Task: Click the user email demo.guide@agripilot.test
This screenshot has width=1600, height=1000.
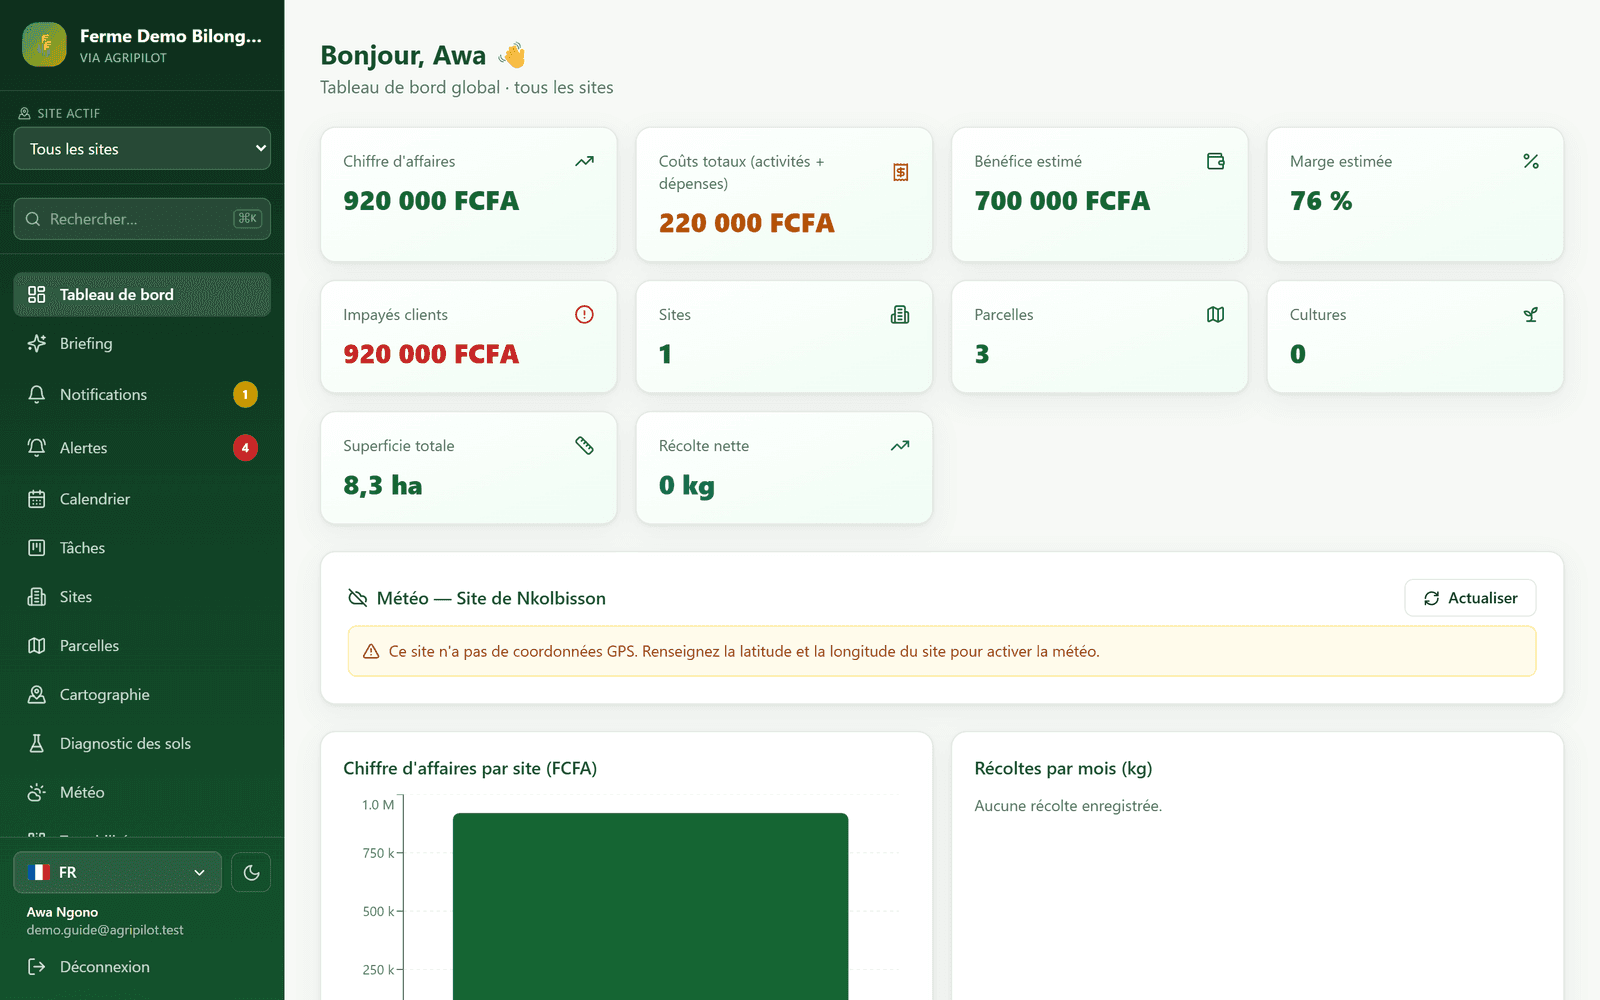Action: click(105, 930)
